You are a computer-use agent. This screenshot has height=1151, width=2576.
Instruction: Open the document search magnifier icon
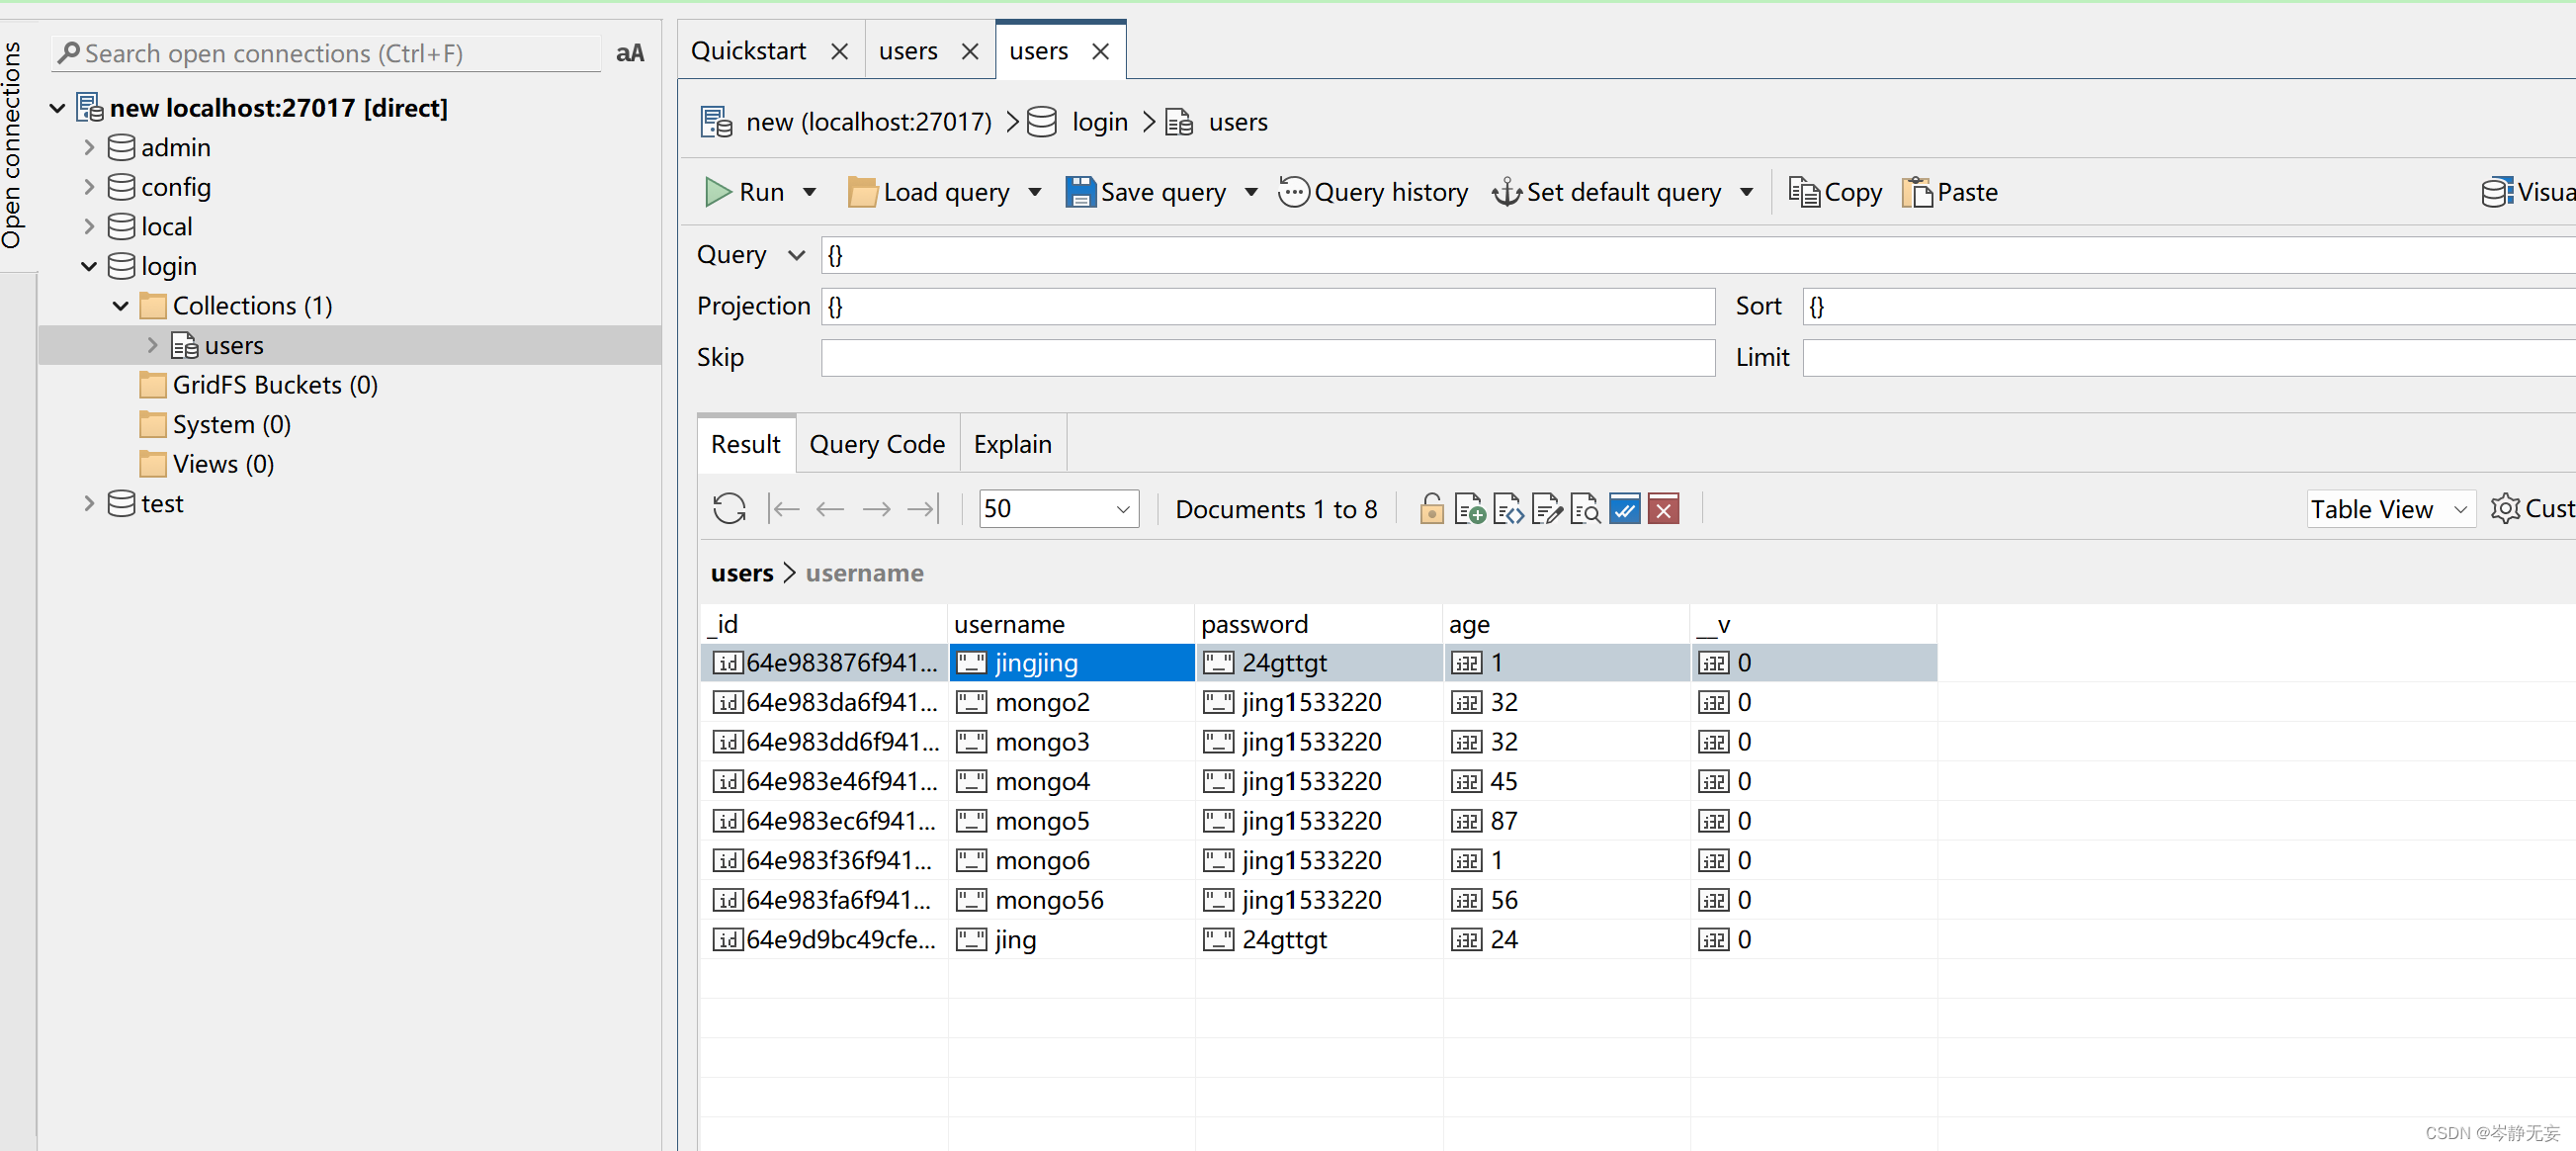pyautogui.click(x=1585, y=509)
